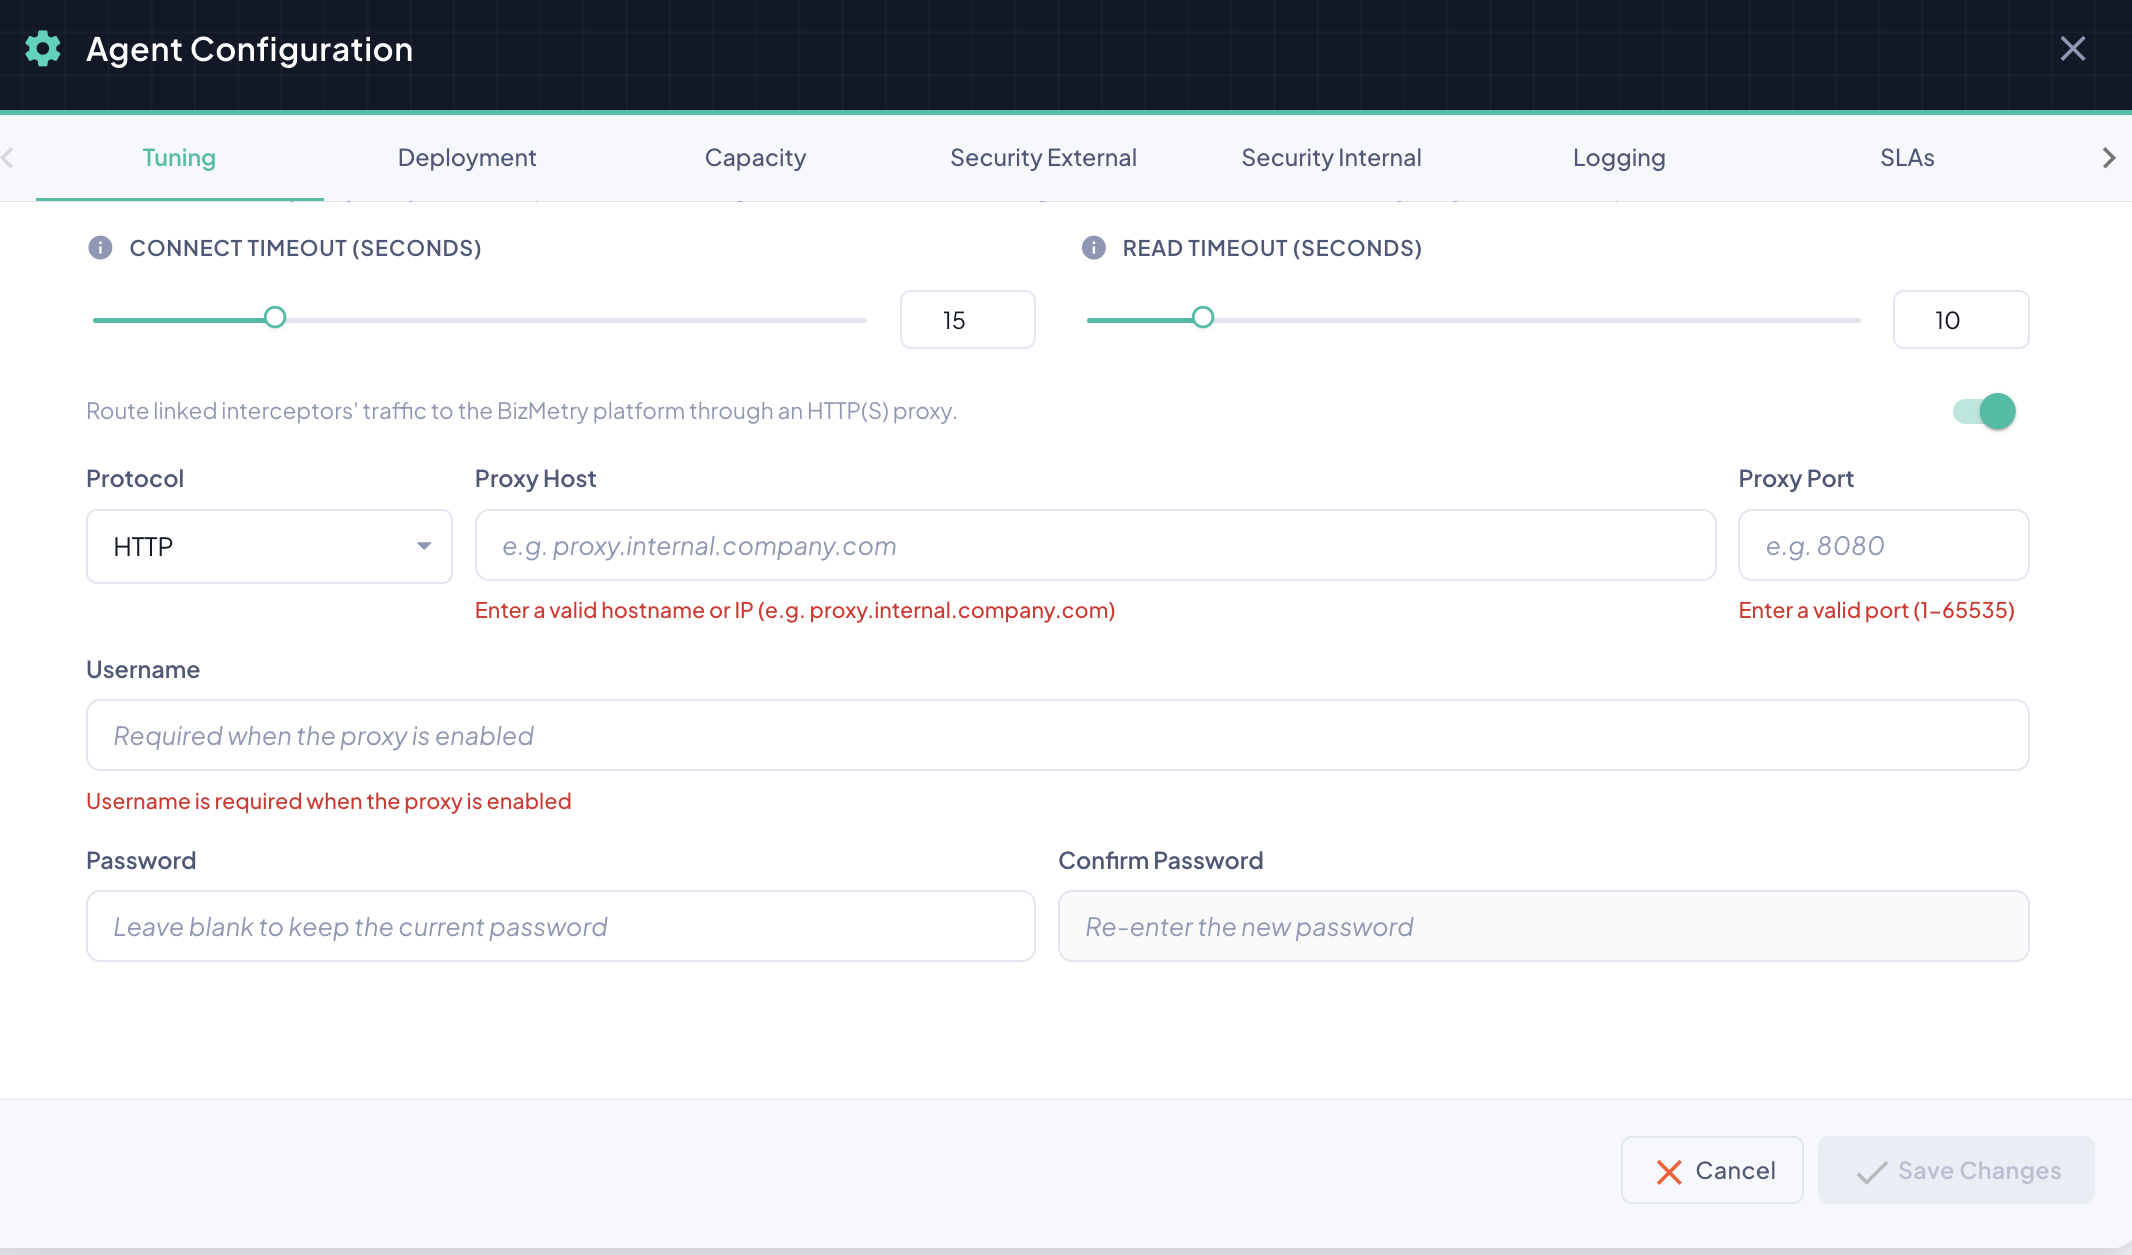The width and height of the screenshot is (2132, 1255).
Task: Click the Cancel button
Action: pos(1712,1170)
